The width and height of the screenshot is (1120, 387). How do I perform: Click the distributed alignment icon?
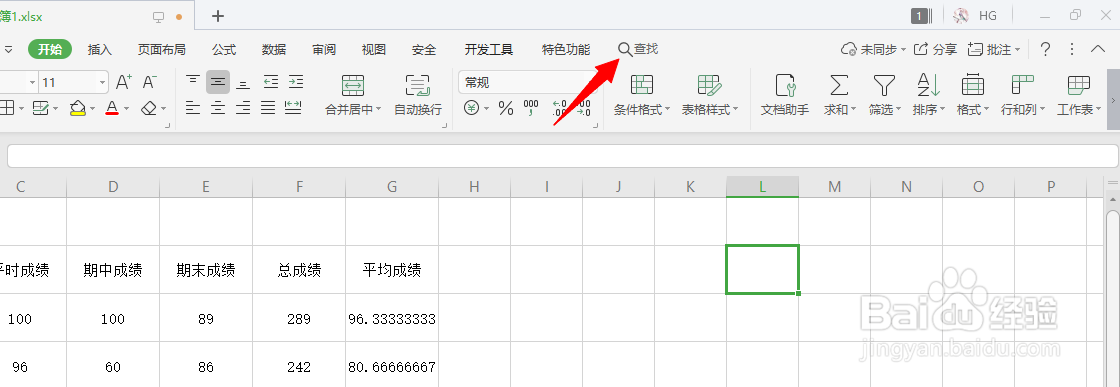tap(293, 108)
